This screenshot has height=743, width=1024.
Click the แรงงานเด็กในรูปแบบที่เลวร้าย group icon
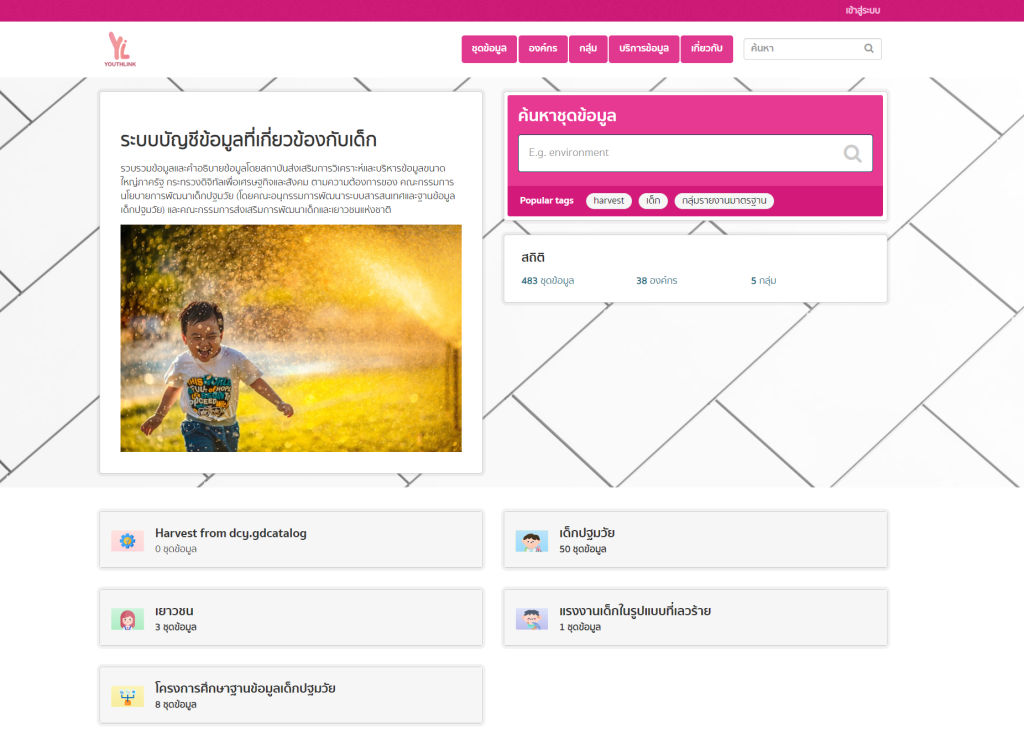pyautogui.click(x=531, y=619)
